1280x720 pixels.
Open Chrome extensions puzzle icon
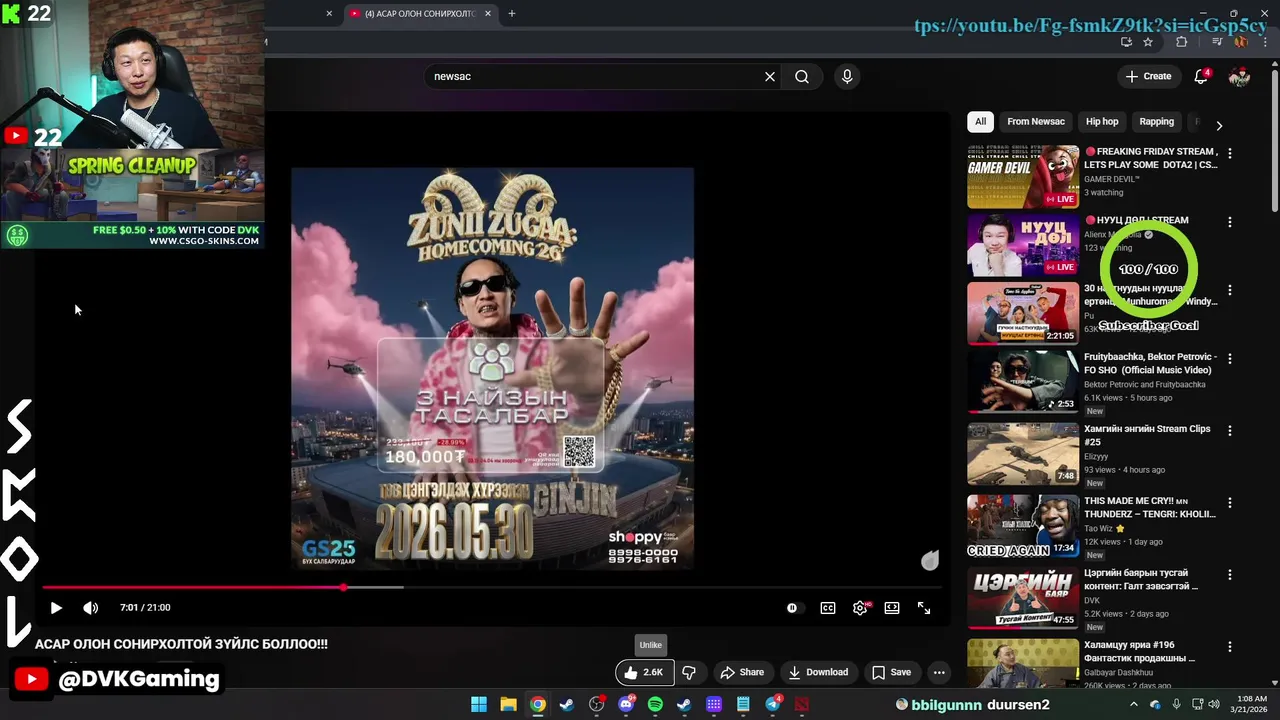1182,42
